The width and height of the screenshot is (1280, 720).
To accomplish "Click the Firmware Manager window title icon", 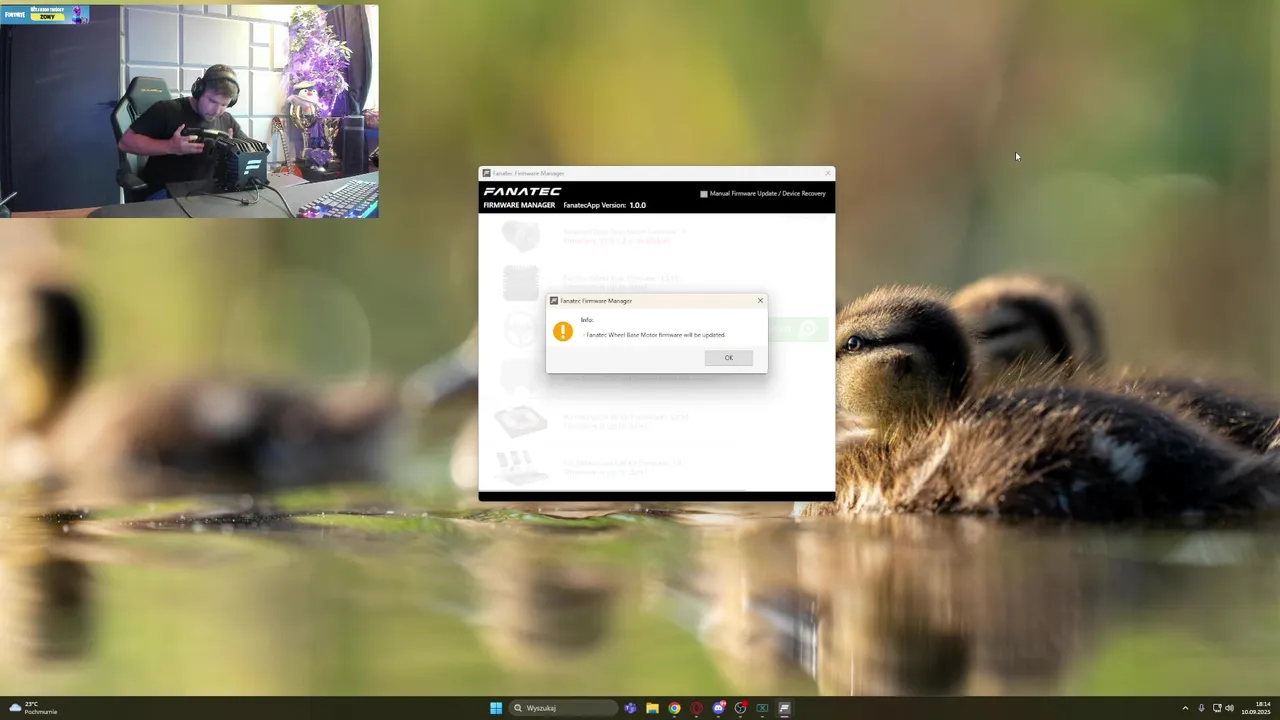I will [x=486, y=173].
